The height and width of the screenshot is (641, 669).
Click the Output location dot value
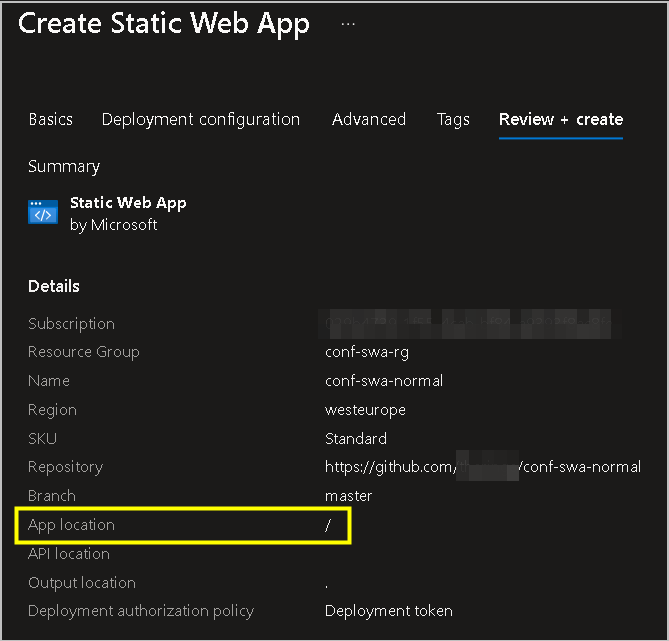pyautogui.click(x=326, y=587)
